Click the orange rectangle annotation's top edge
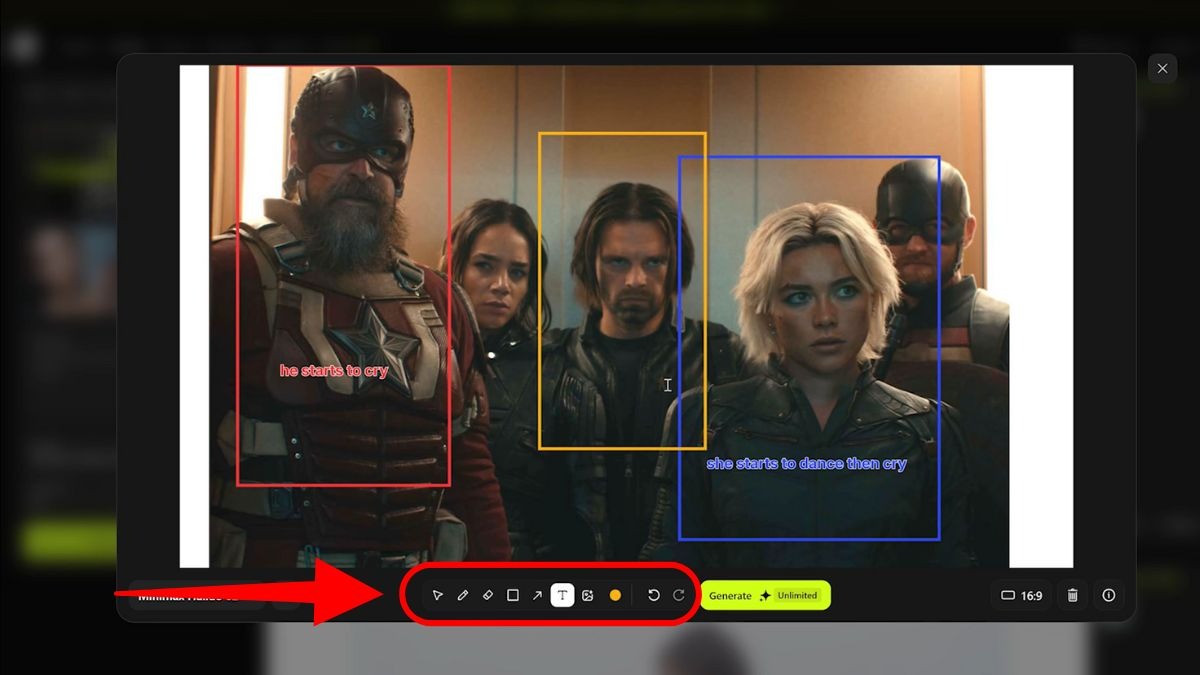 tap(622, 133)
